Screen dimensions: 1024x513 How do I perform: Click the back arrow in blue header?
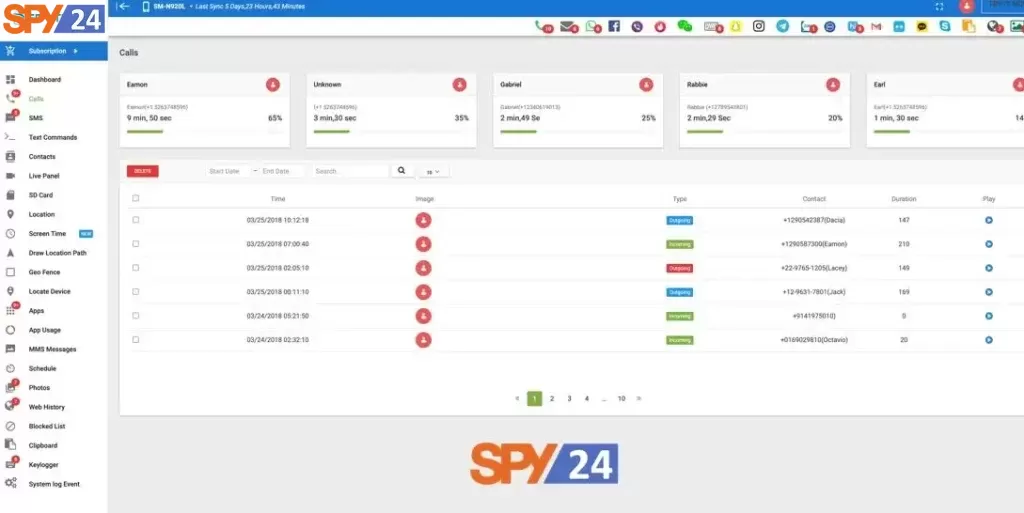pos(123,7)
